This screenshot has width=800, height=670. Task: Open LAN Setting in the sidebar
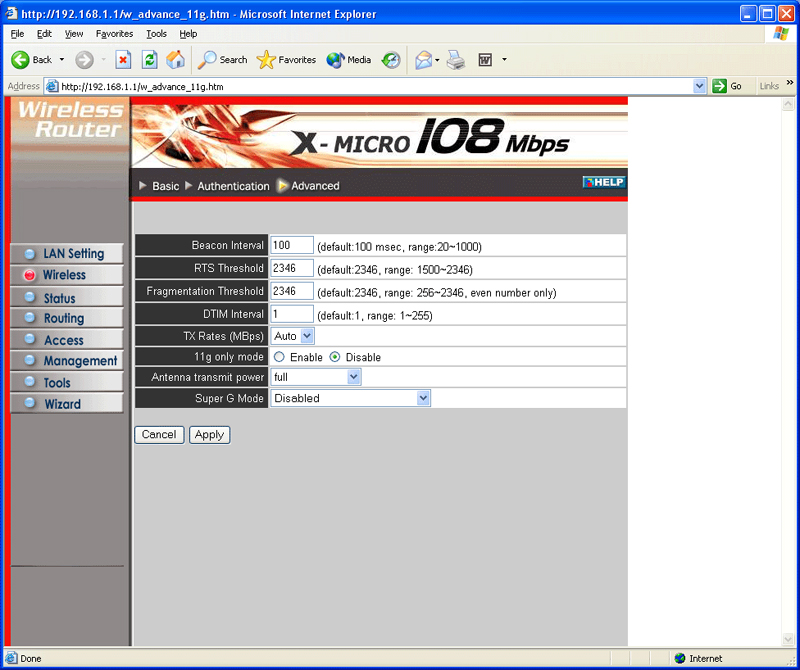point(67,254)
